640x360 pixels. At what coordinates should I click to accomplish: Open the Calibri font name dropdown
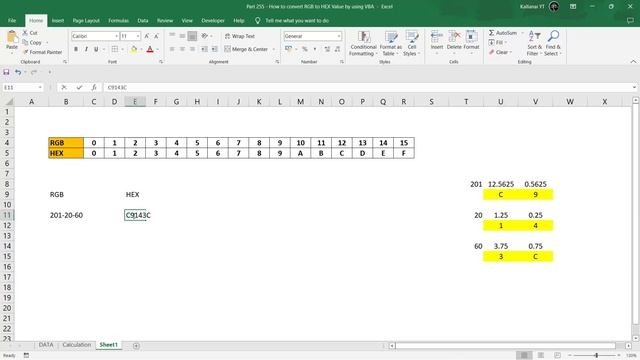116,36
